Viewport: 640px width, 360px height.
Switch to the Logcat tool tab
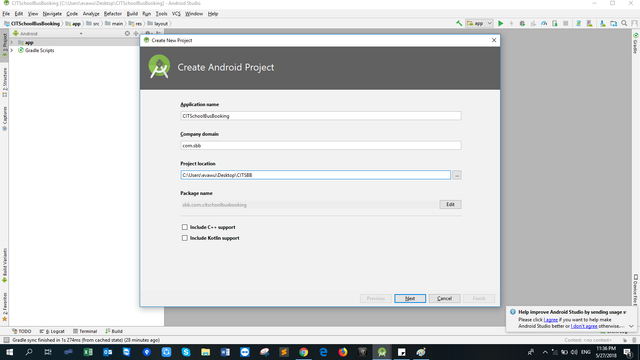pos(52,331)
